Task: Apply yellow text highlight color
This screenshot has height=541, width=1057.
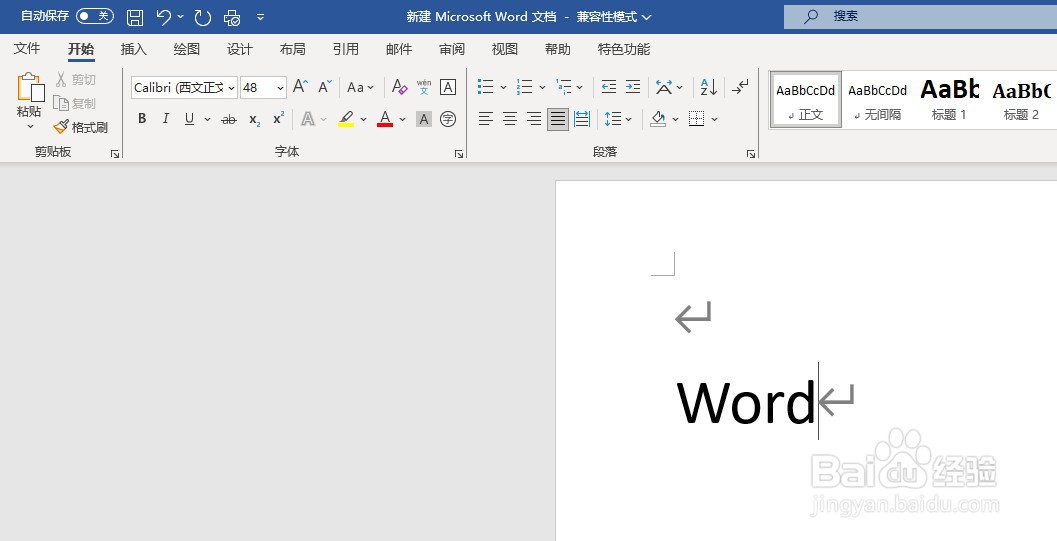Action: tap(346, 119)
